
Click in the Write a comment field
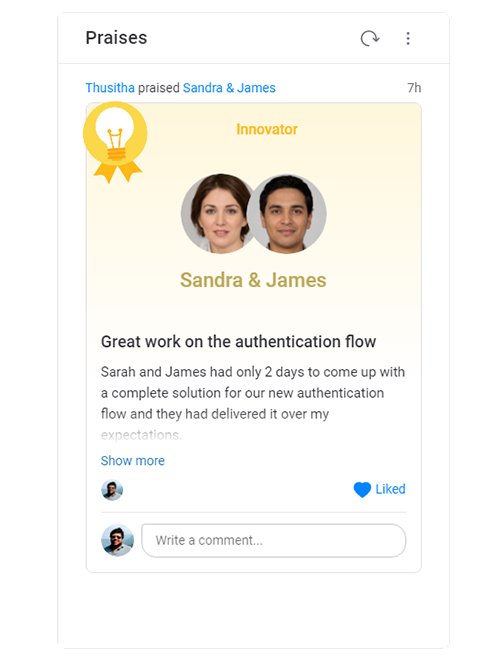pyautogui.click(x=274, y=540)
